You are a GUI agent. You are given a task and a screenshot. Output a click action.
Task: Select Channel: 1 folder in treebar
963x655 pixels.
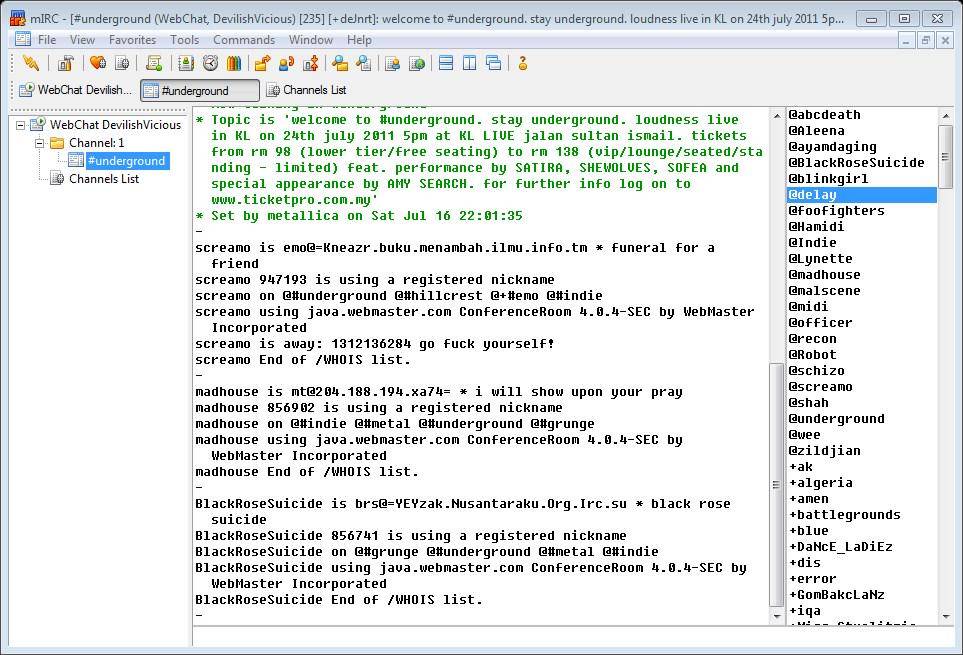96,143
